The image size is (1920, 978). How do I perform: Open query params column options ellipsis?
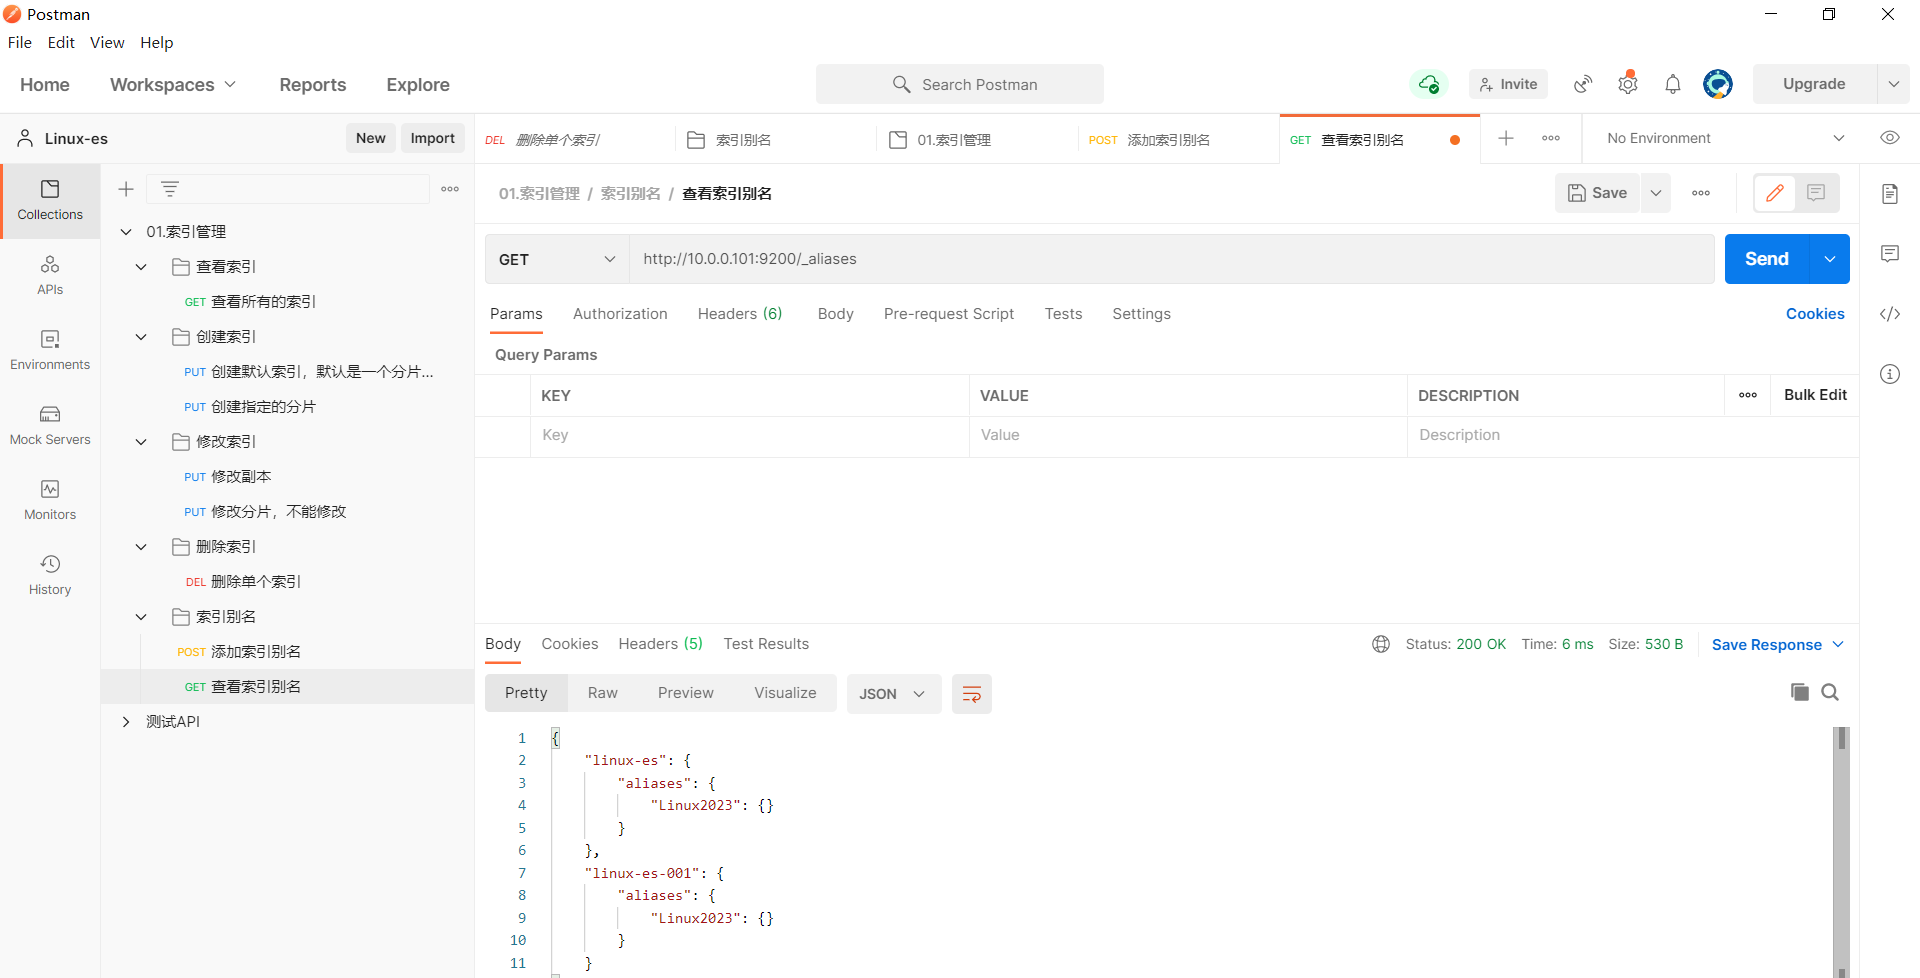click(x=1748, y=395)
